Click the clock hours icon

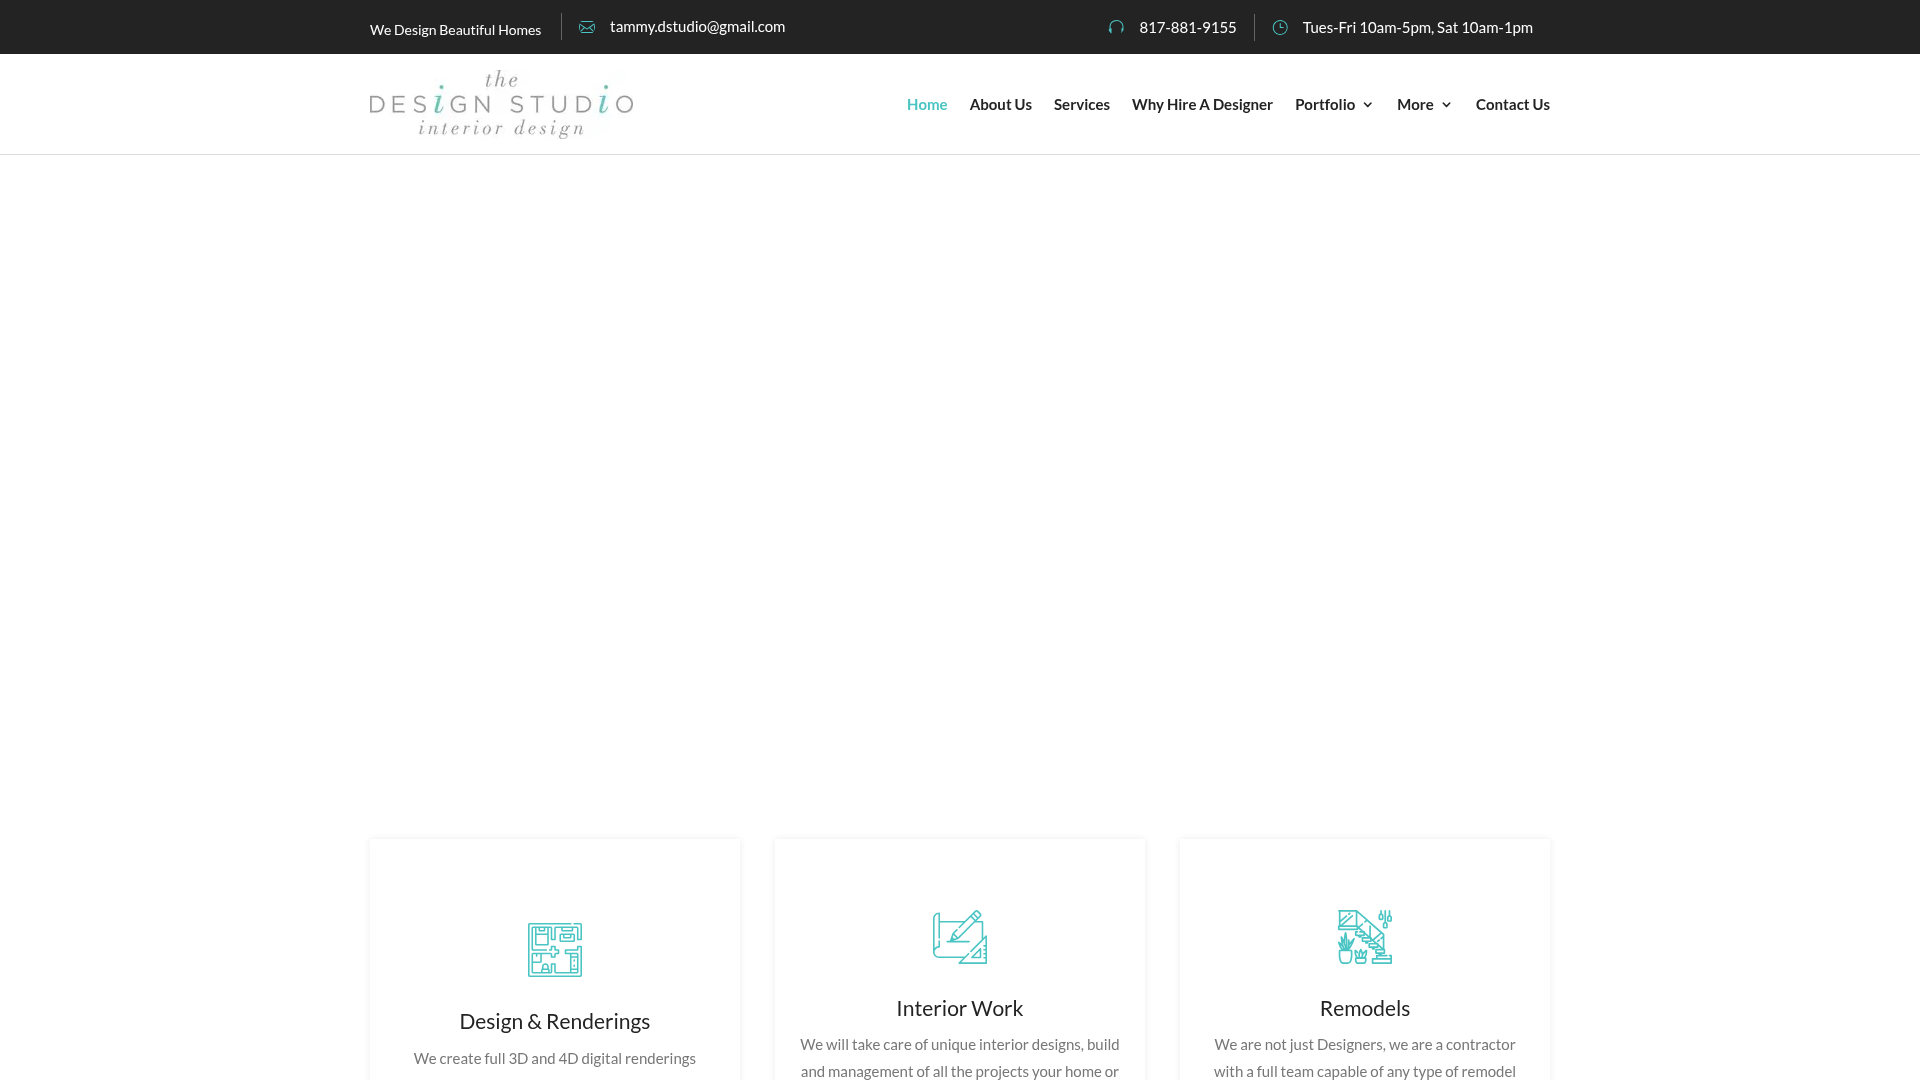1280,27
